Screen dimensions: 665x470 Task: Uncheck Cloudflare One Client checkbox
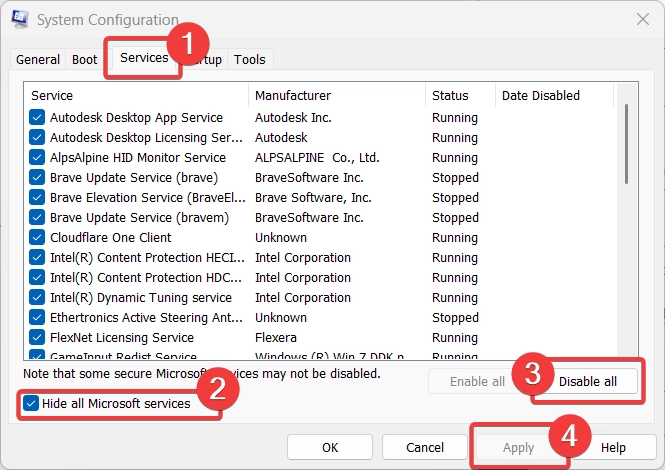pos(37,237)
